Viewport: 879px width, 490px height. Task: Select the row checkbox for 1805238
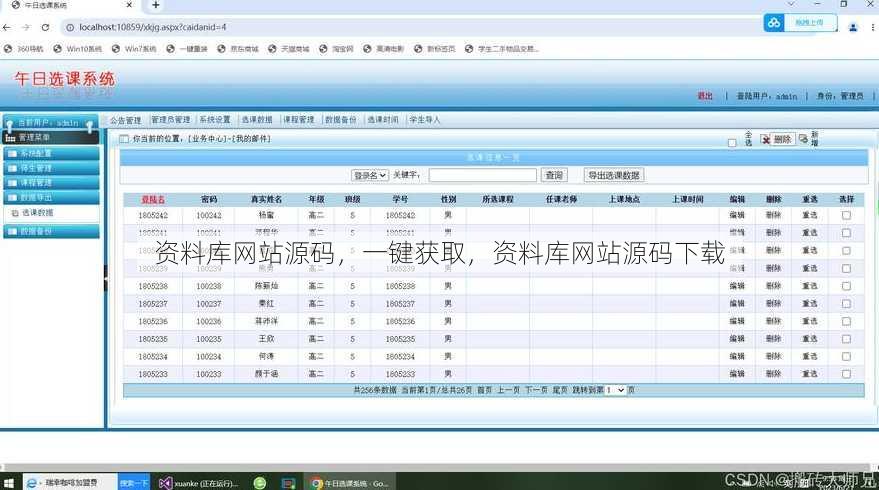pos(846,286)
